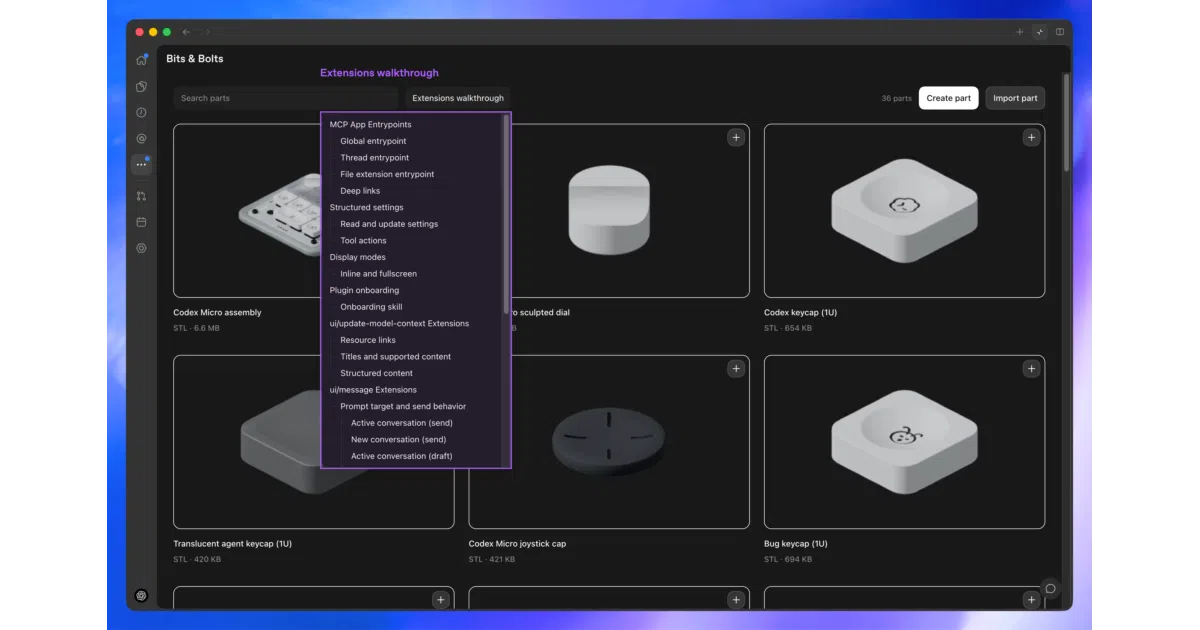This screenshot has height=630, width=1200.
Task: Open the calendar icon in the sidebar
Action: click(x=141, y=222)
